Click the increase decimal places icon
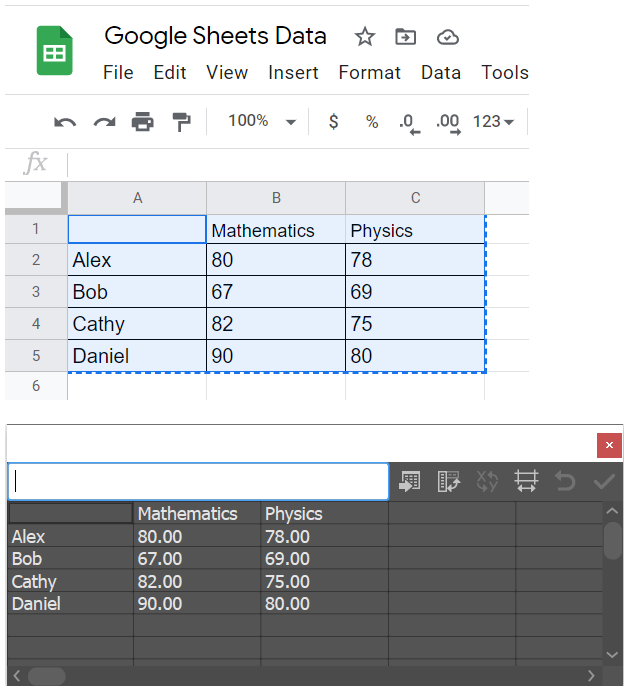This screenshot has width=630, height=691. point(448,123)
